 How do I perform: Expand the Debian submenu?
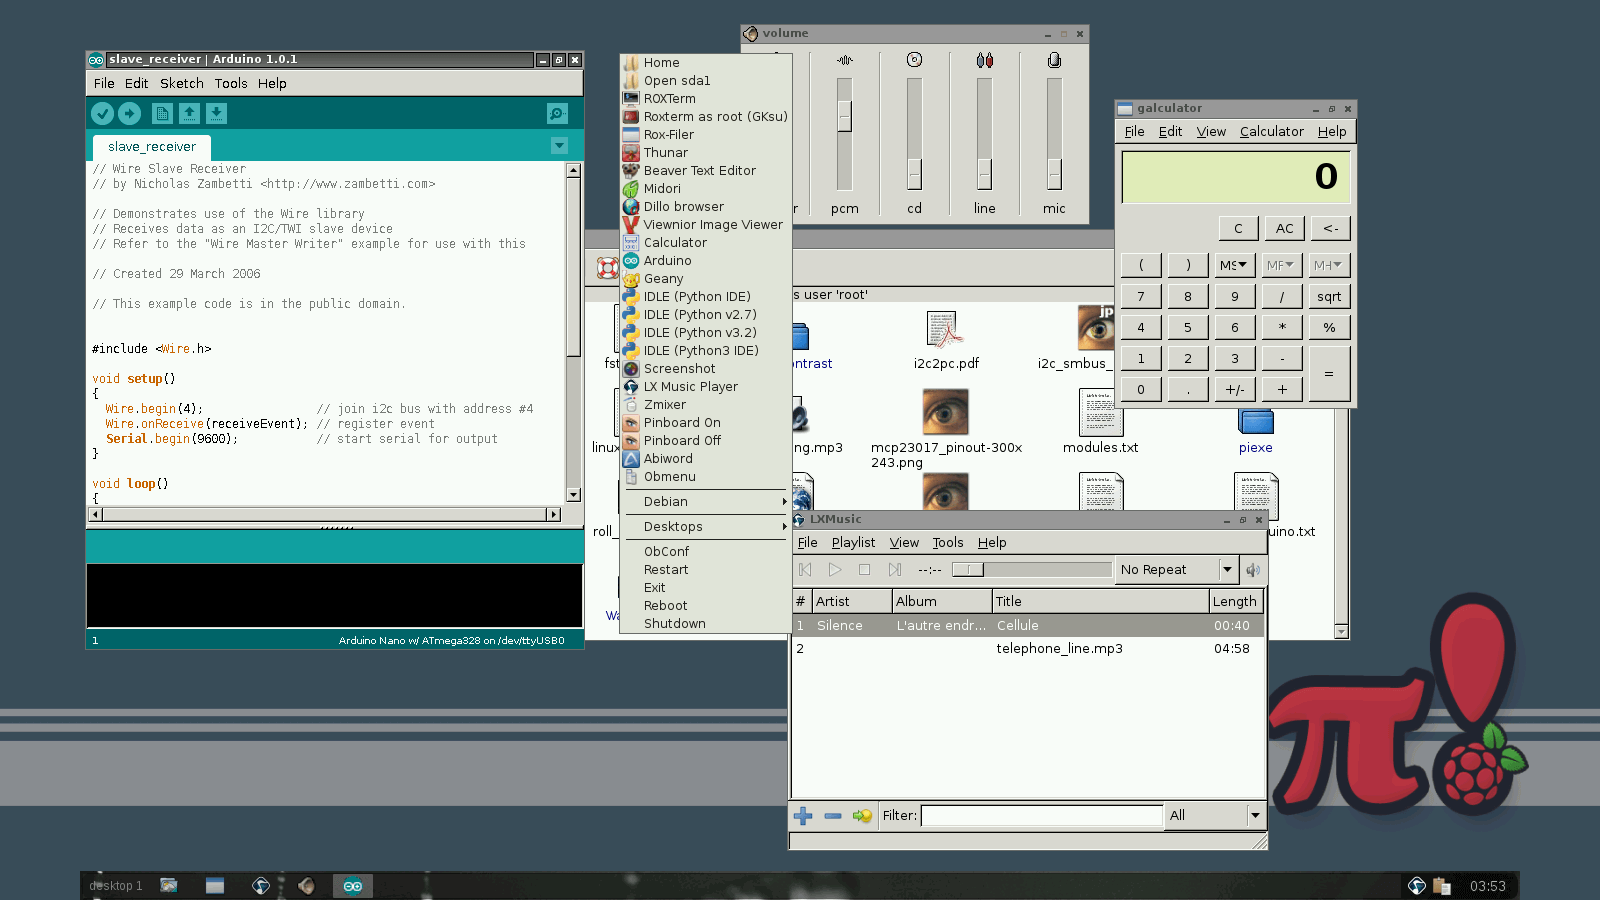(x=705, y=502)
